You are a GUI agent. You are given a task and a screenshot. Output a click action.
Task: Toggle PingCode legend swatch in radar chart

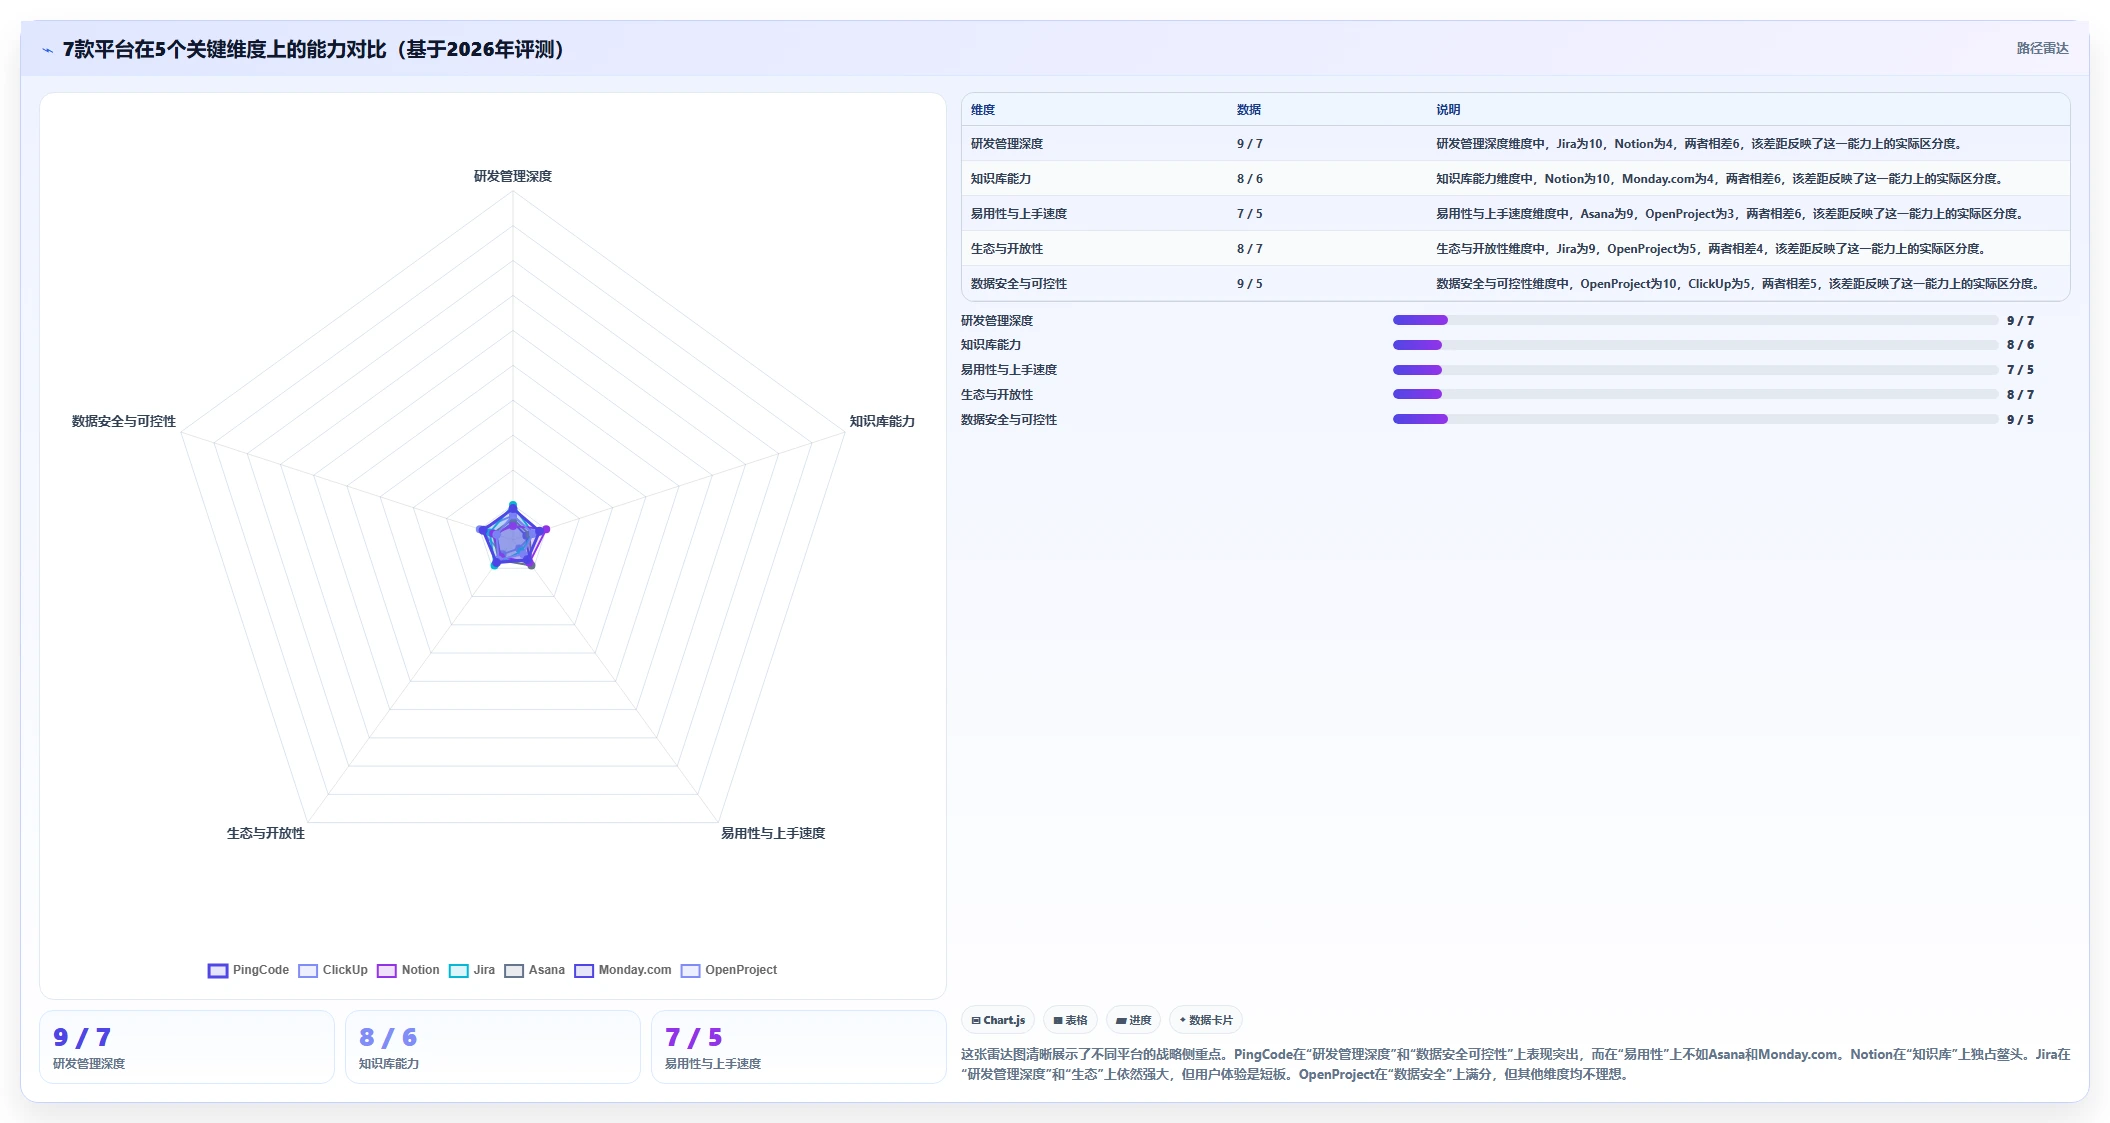pos(218,970)
